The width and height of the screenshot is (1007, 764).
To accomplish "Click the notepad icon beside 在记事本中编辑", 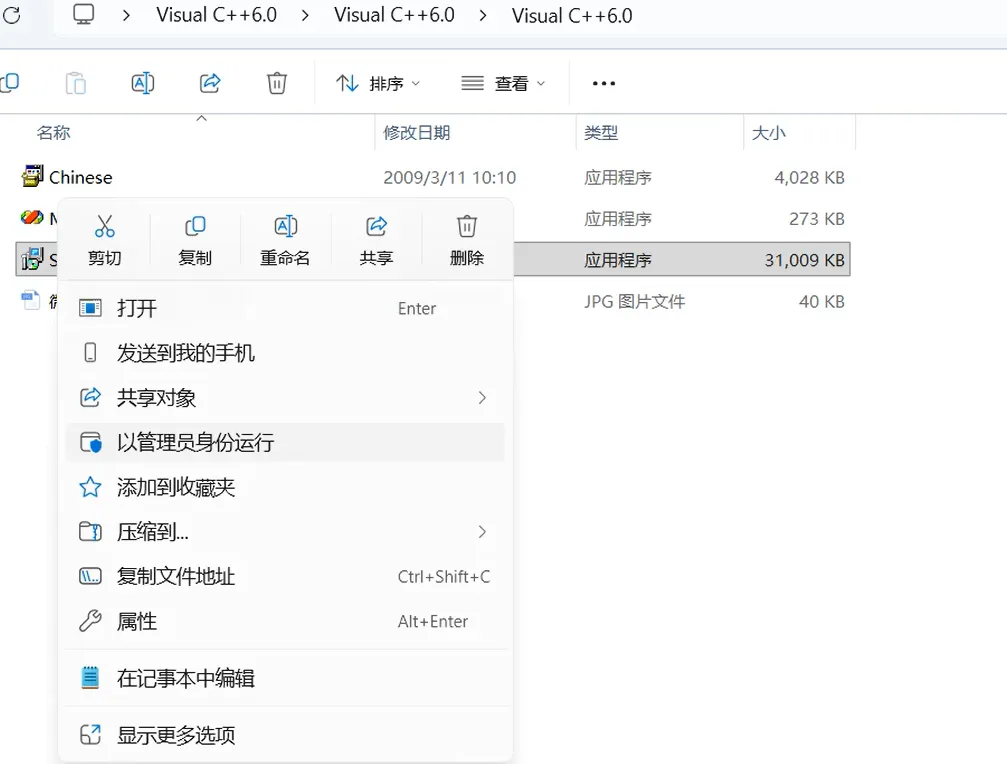I will 91,678.
